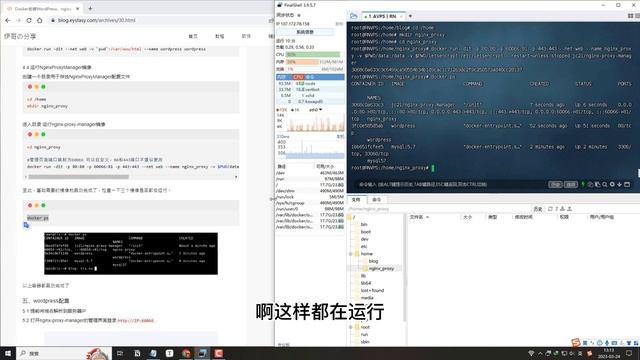The width and height of the screenshot is (640, 360).
Task: Select the etc folder in file tree
Action: (364, 247)
